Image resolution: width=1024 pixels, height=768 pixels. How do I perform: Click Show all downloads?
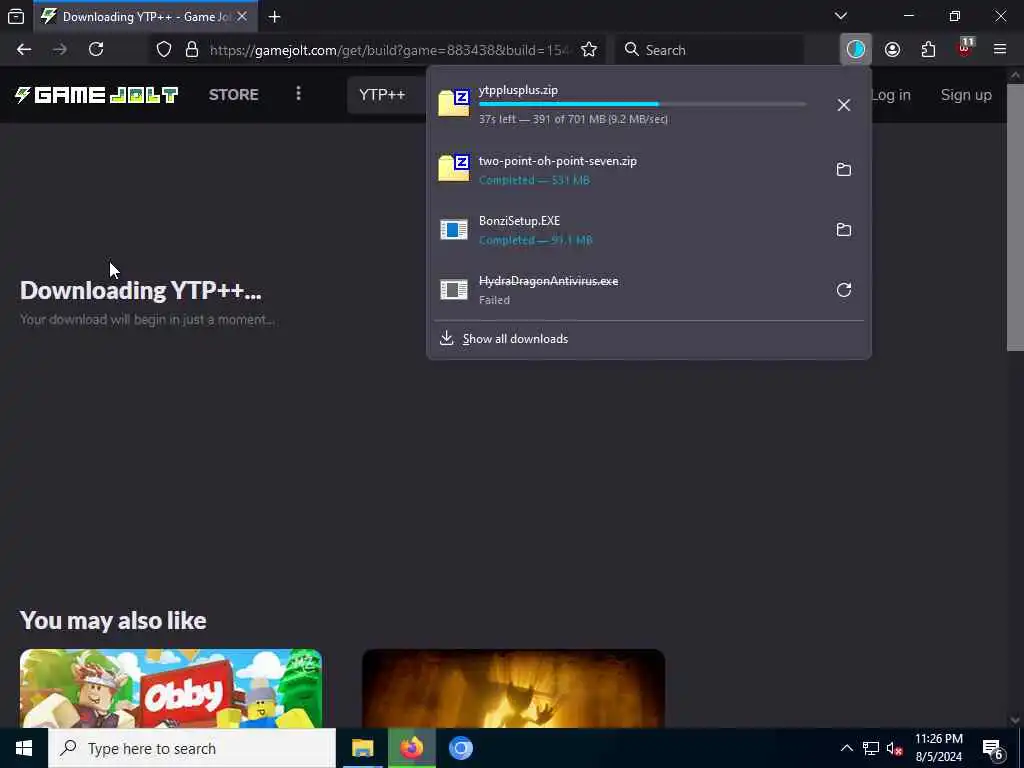(x=515, y=339)
